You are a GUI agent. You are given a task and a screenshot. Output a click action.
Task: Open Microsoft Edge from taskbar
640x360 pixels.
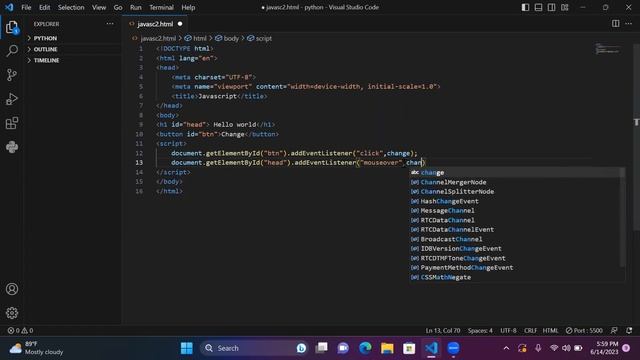tap(365, 348)
